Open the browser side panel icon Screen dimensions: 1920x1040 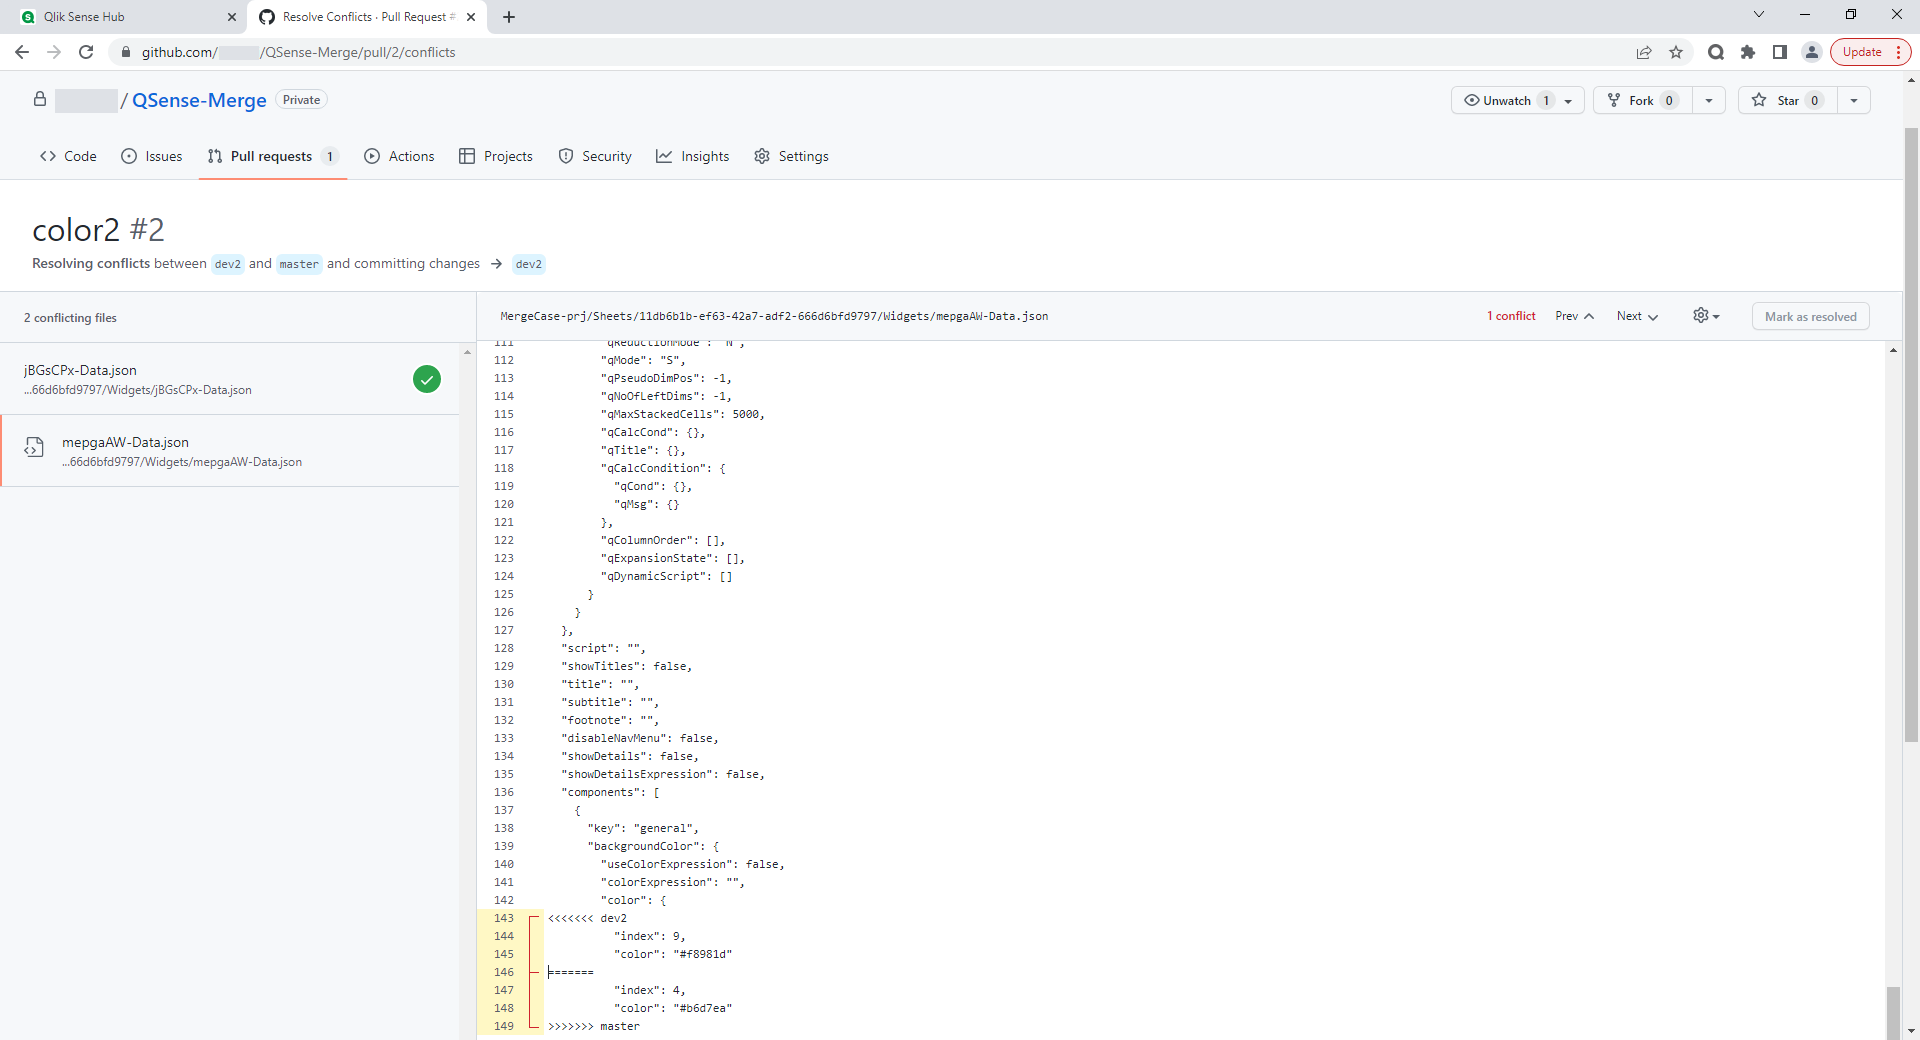pyautogui.click(x=1780, y=52)
